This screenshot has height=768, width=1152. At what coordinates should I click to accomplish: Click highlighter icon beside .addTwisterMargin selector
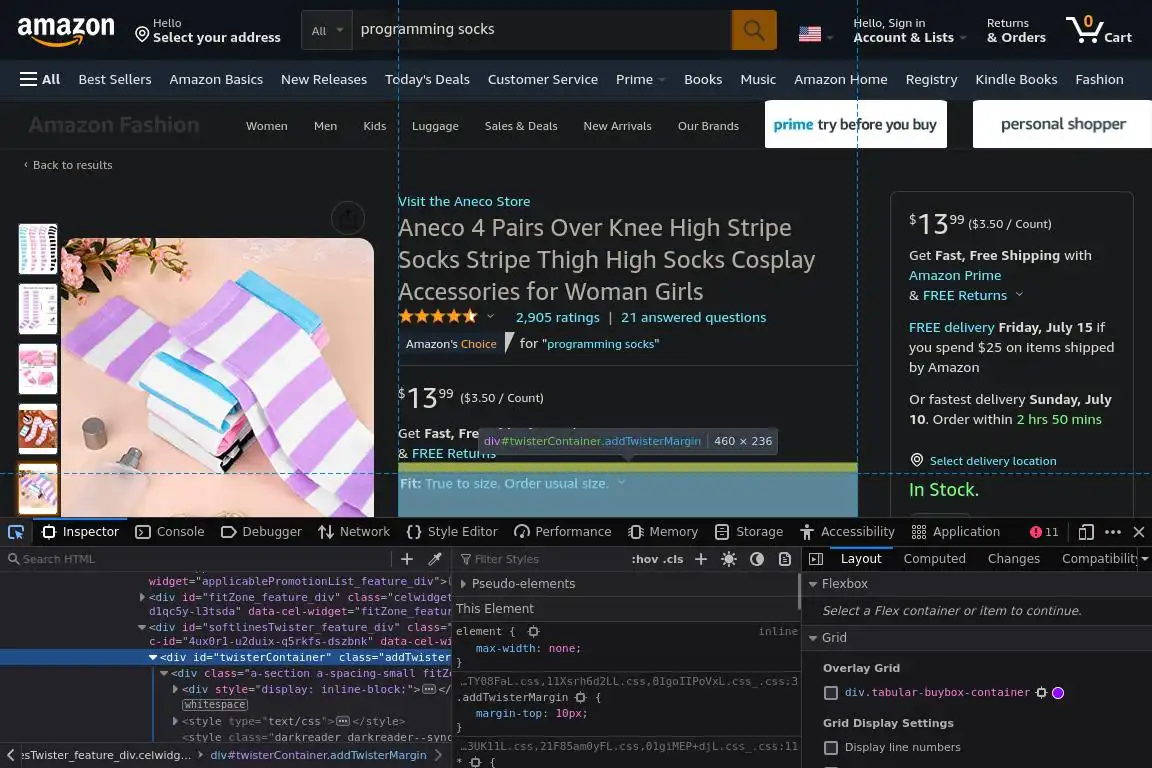[580, 697]
